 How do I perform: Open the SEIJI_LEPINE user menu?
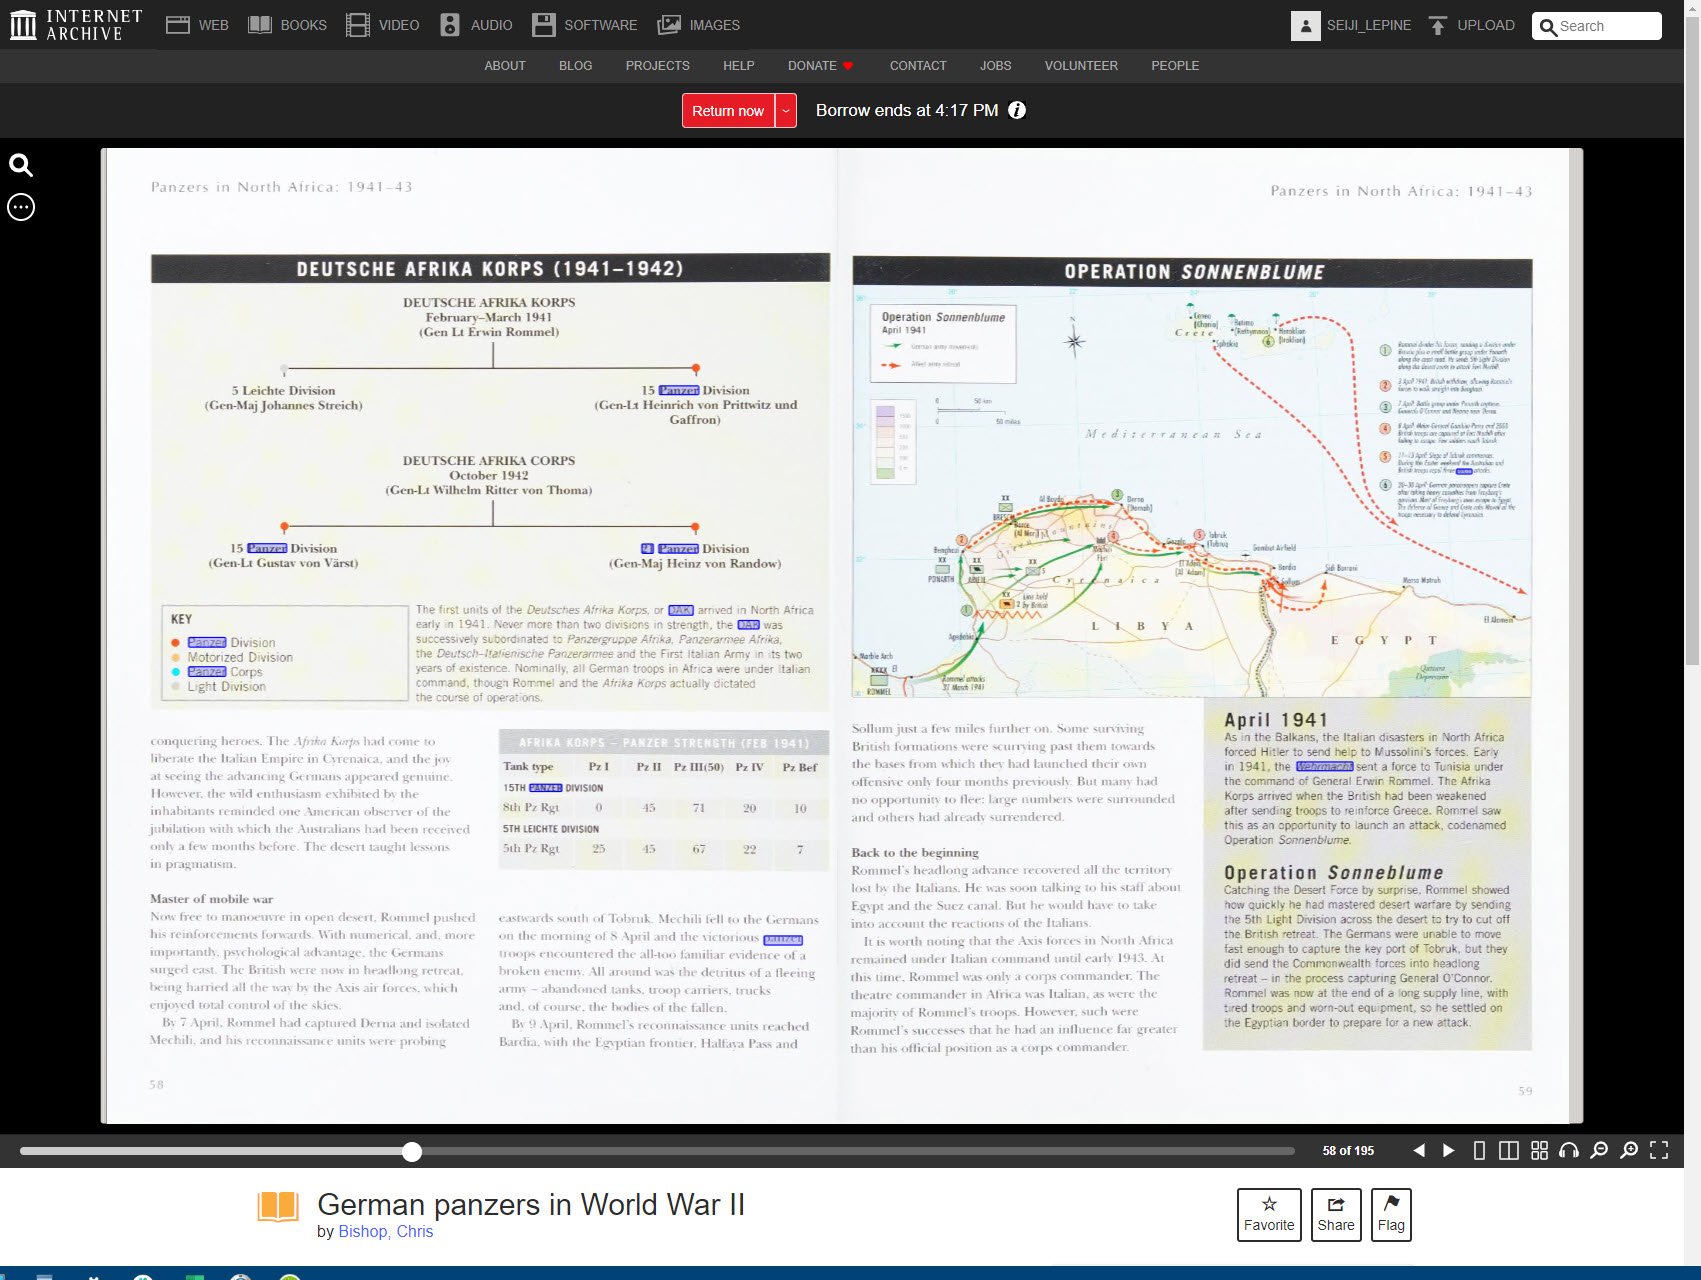point(1351,26)
